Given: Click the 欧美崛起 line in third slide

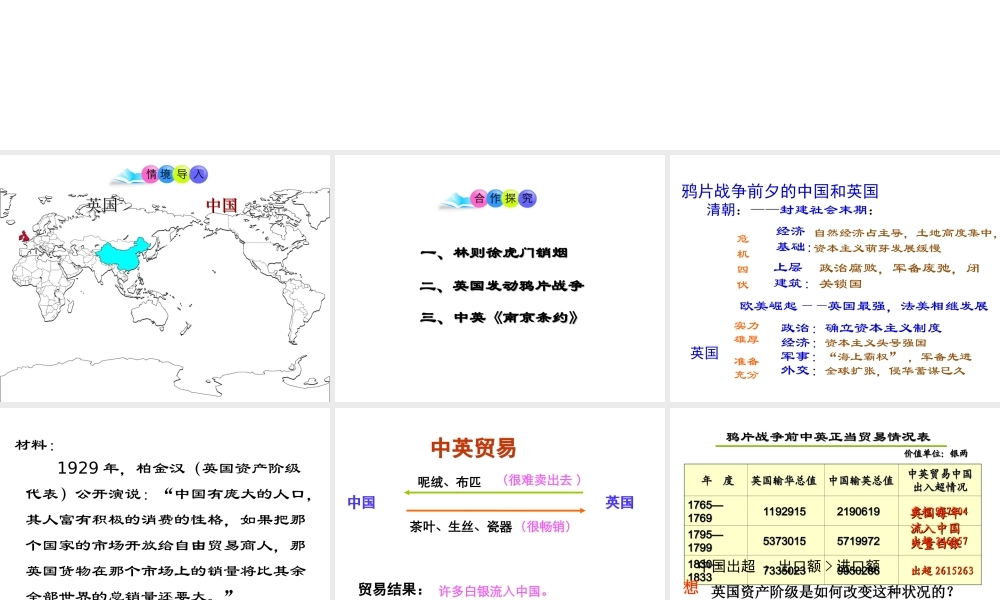Looking at the screenshot, I should [863, 306].
